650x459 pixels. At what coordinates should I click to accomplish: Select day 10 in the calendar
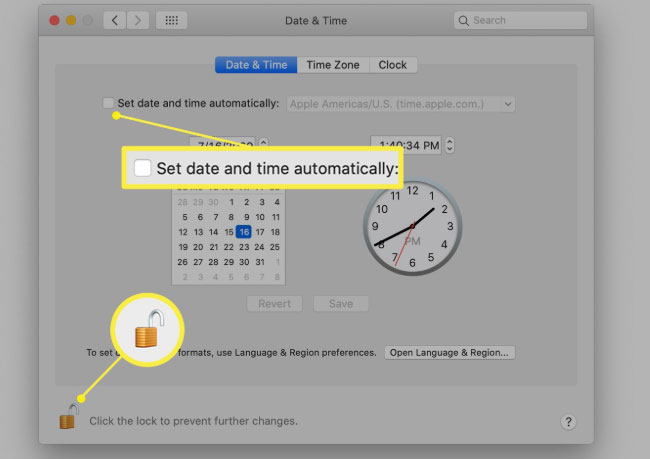click(x=260, y=217)
